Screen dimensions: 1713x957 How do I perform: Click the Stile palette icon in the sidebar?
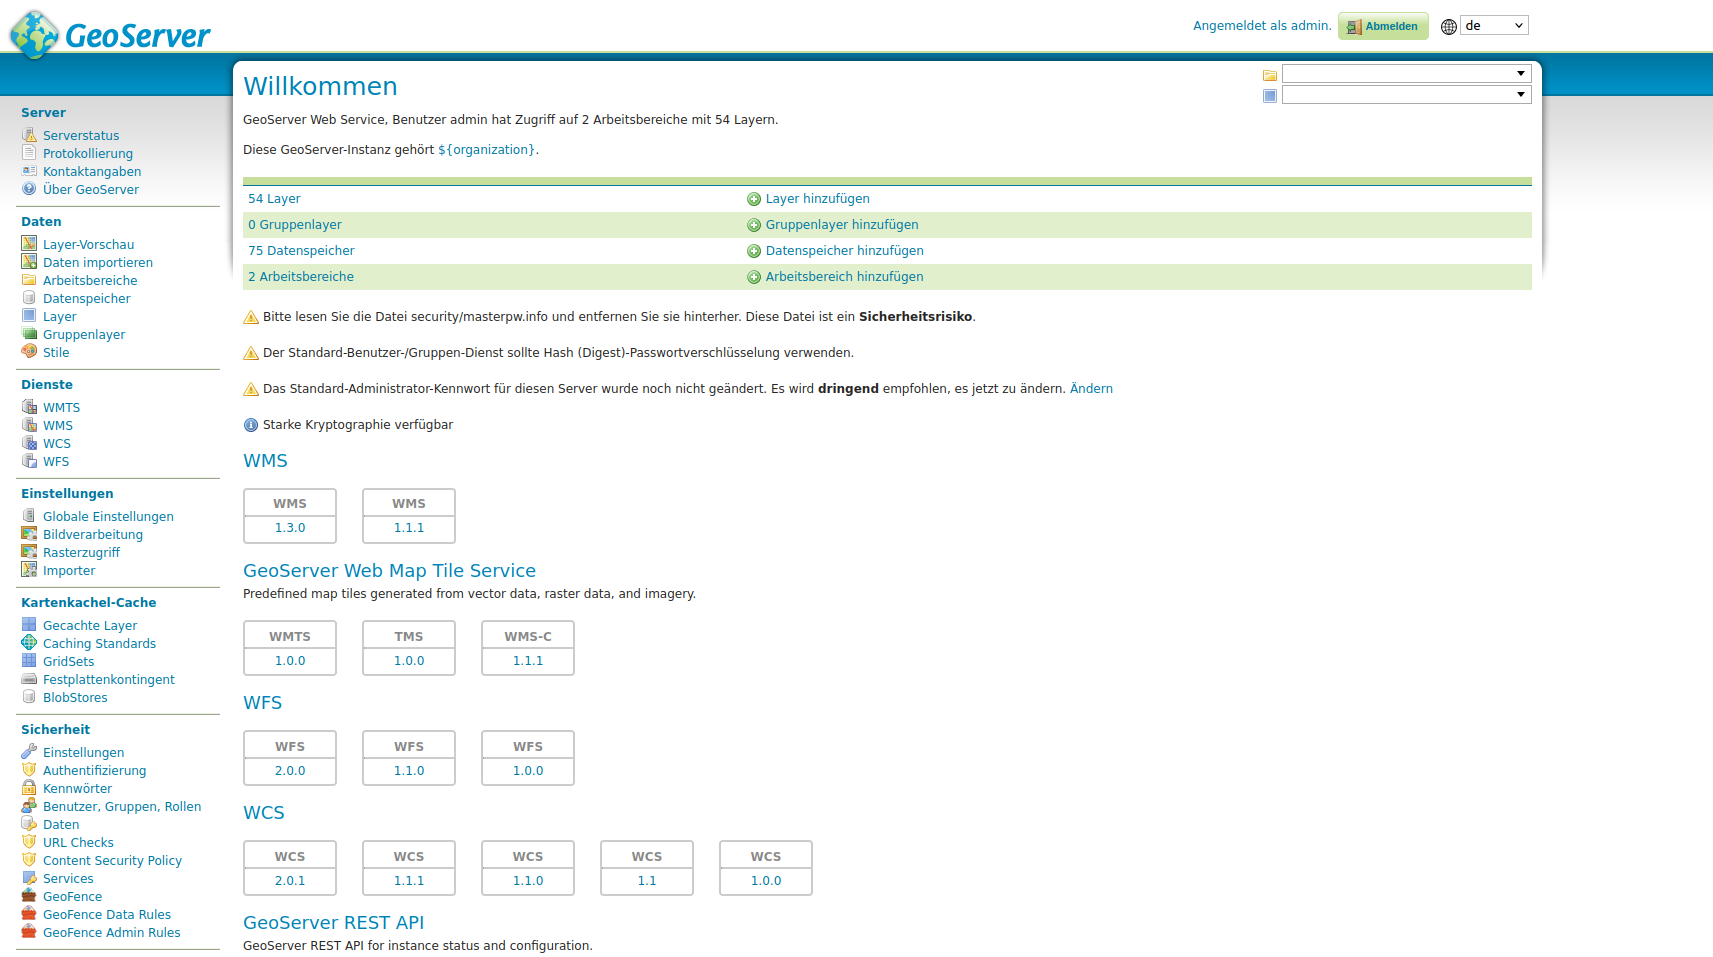(29, 352)
